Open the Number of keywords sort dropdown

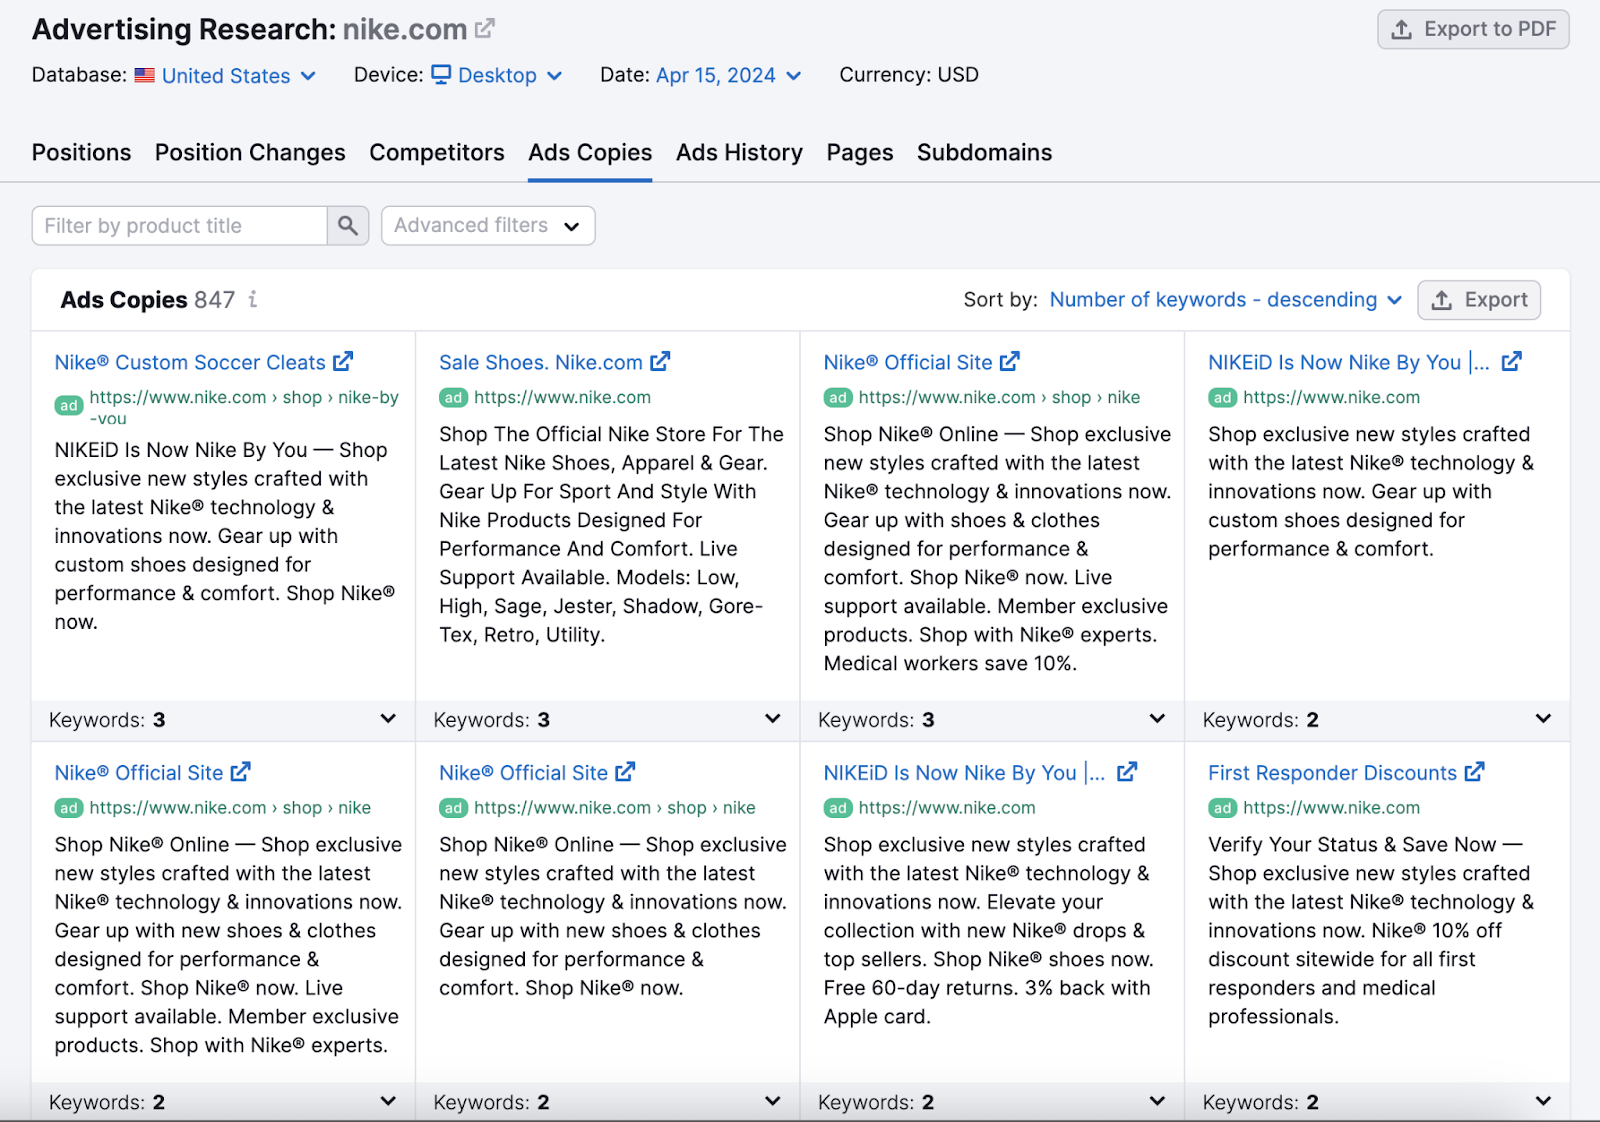pyautogui.click(x=1224, y=299)
